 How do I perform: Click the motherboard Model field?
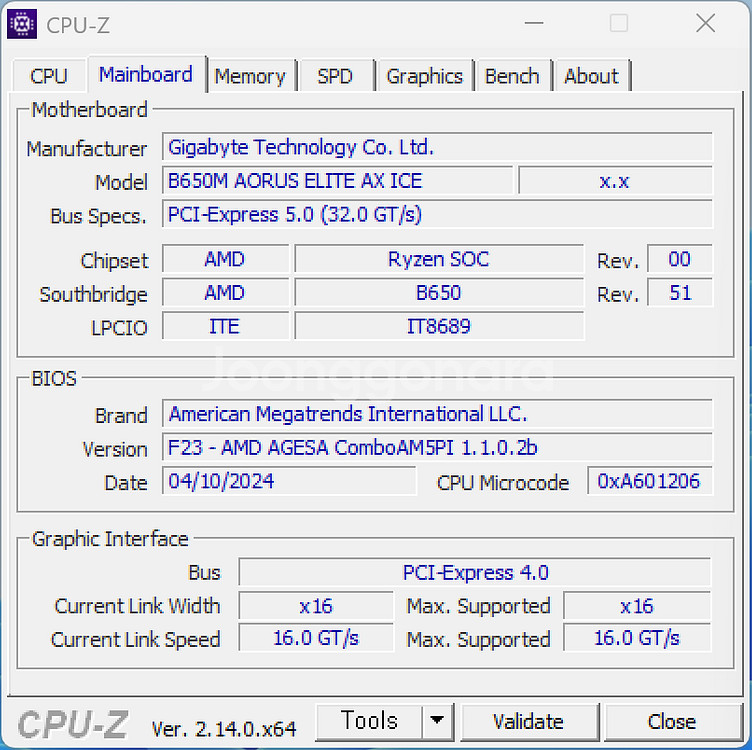coord(337,181)
